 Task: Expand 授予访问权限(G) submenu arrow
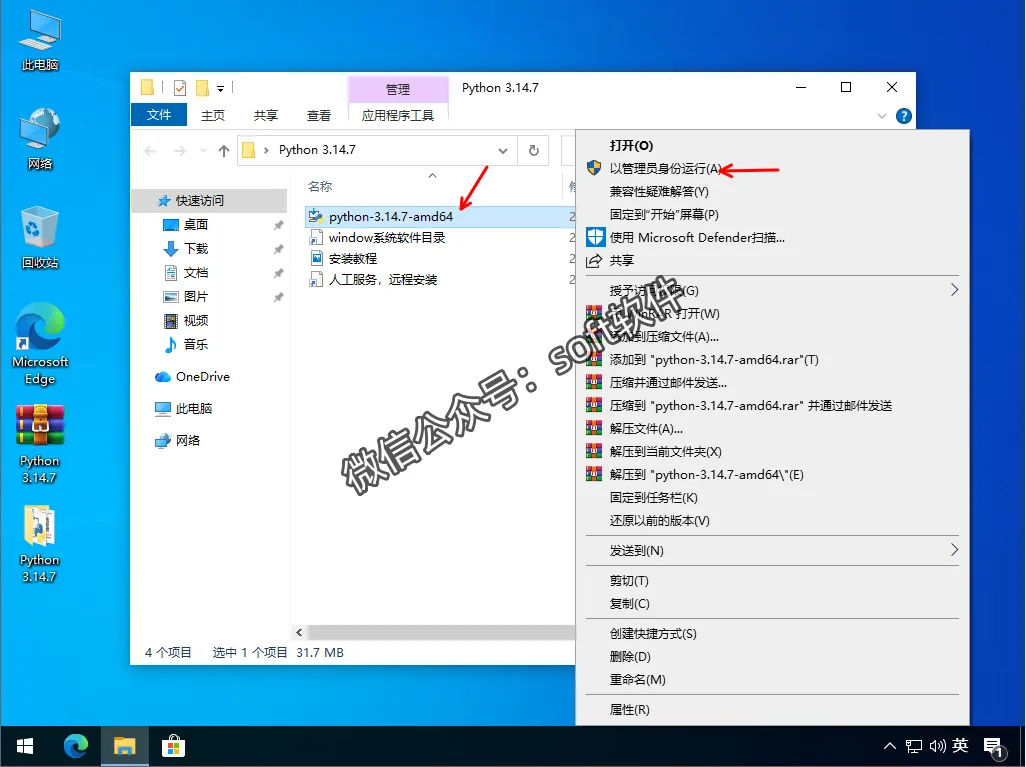tap(954, 290)
